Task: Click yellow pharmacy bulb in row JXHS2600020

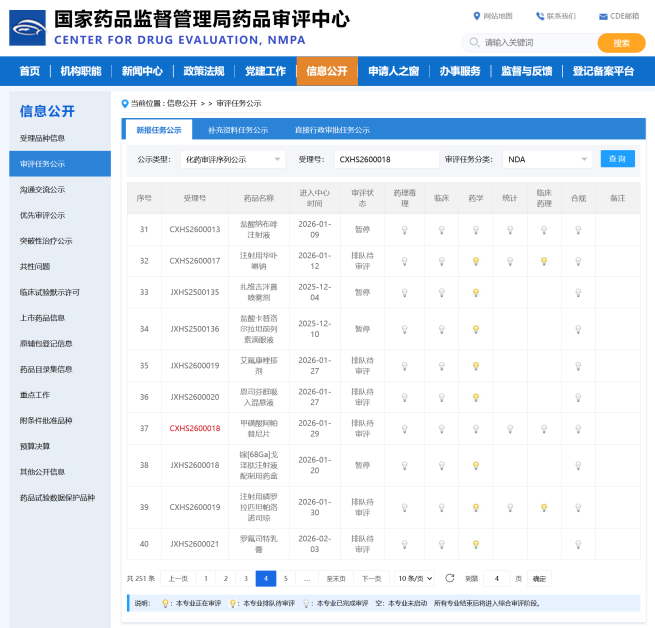Action: [475, 397]
